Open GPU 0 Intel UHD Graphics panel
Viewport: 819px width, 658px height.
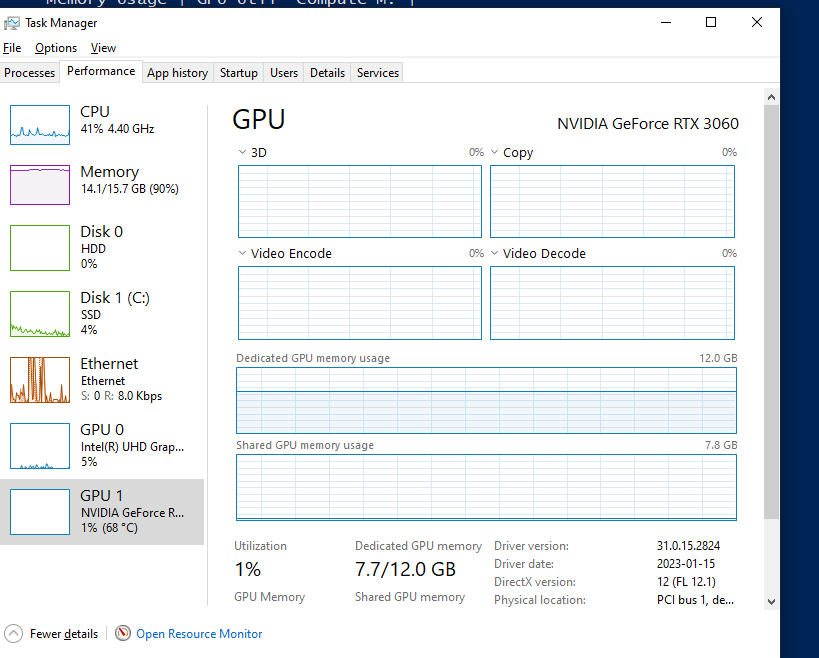(x=40, y=446)
